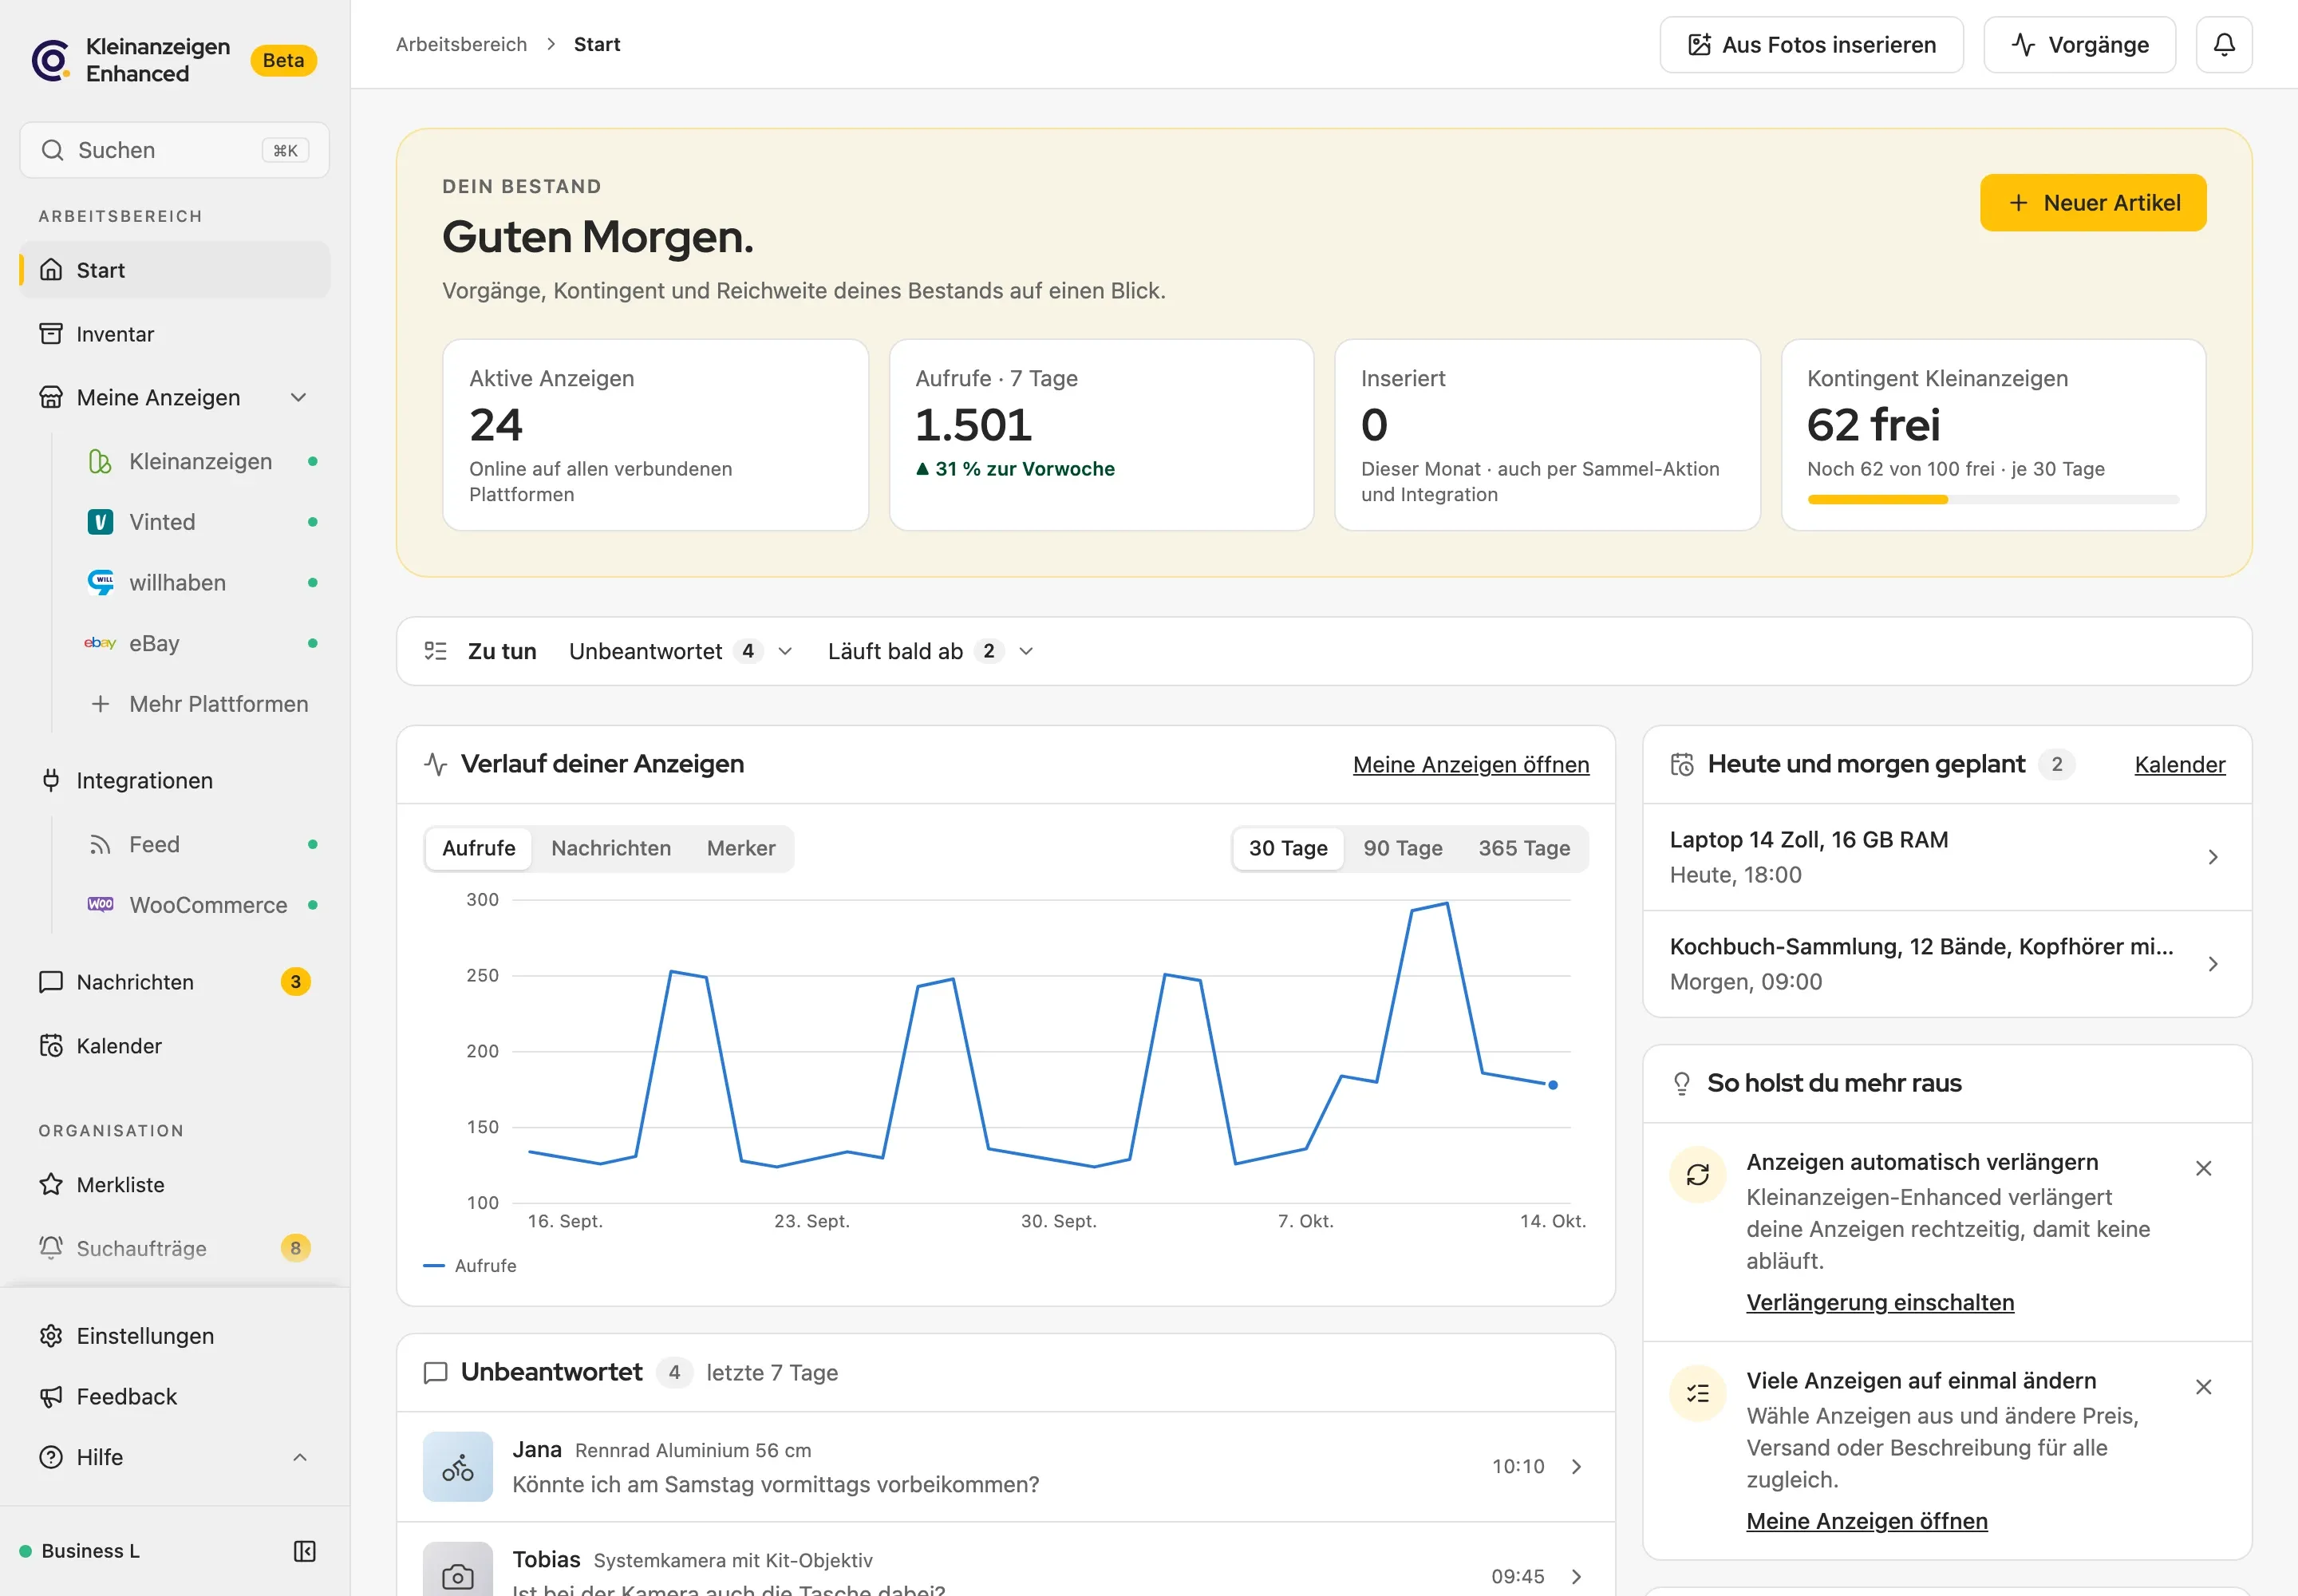Set chart range to 90 Tage

(x=1402, y=848)
